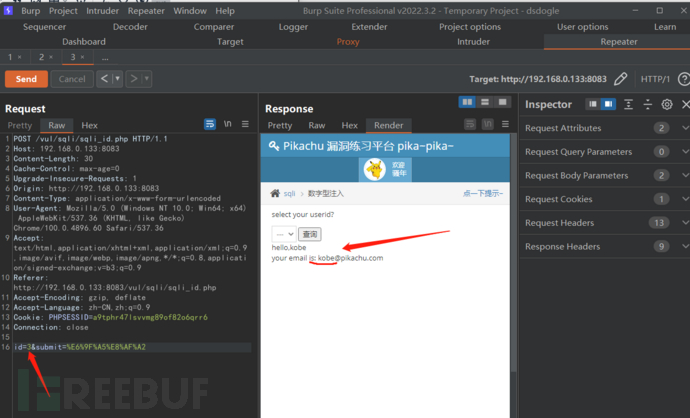Select combined tab response layout icon
Image resolution: width=690 pixels, height=418 pixels.
tap(502, 102)
